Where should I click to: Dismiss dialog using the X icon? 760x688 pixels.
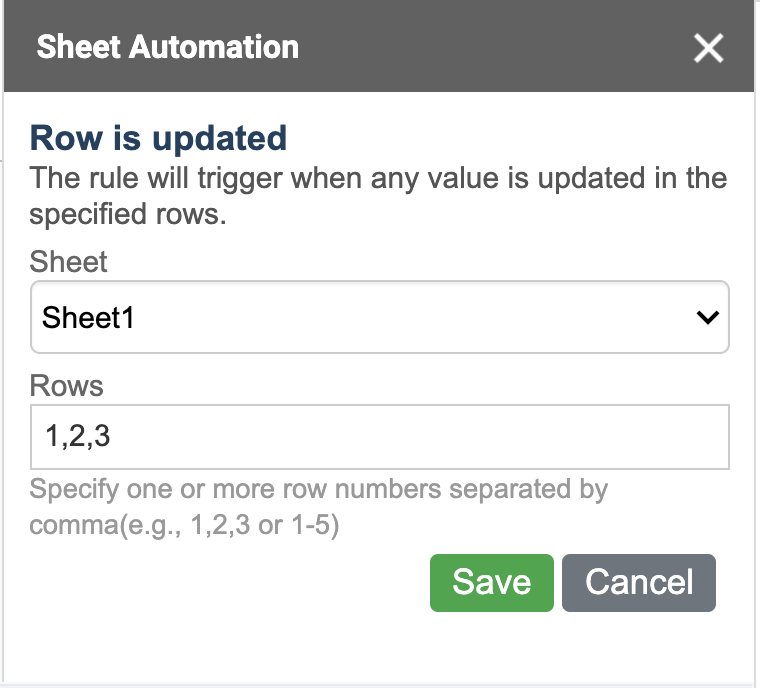(x=708, y=48)
